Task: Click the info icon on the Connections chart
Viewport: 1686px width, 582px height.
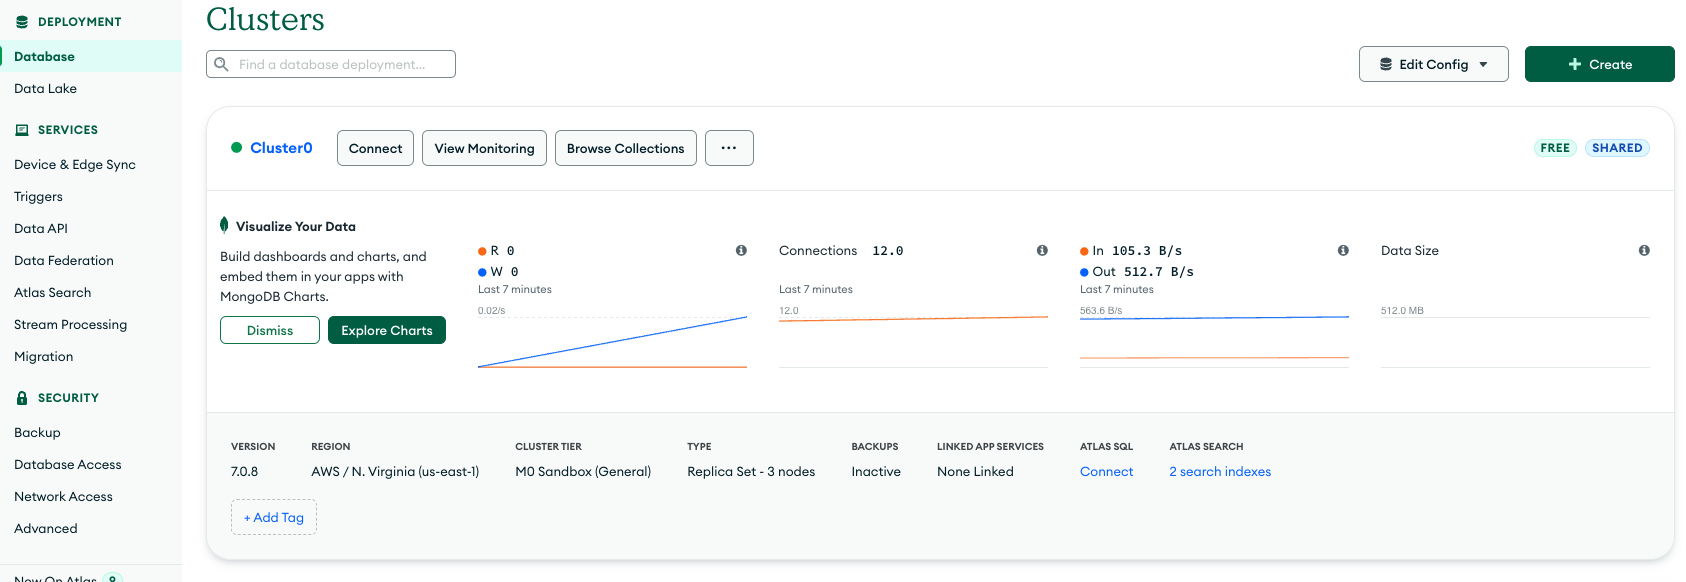Action: pos(1042,251)
